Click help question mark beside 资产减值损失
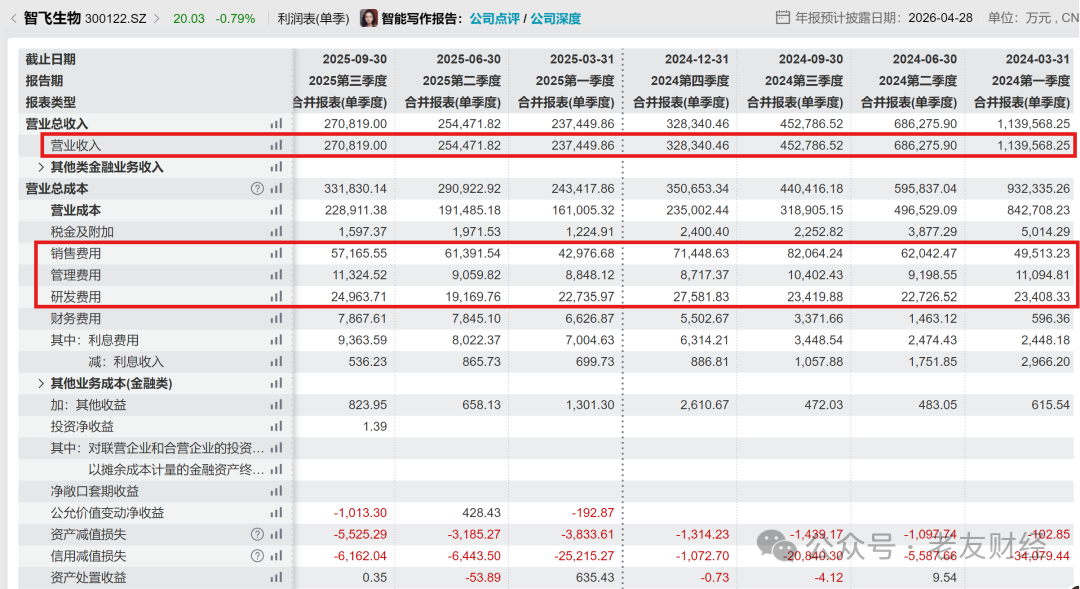 click(x=257, y=535)
